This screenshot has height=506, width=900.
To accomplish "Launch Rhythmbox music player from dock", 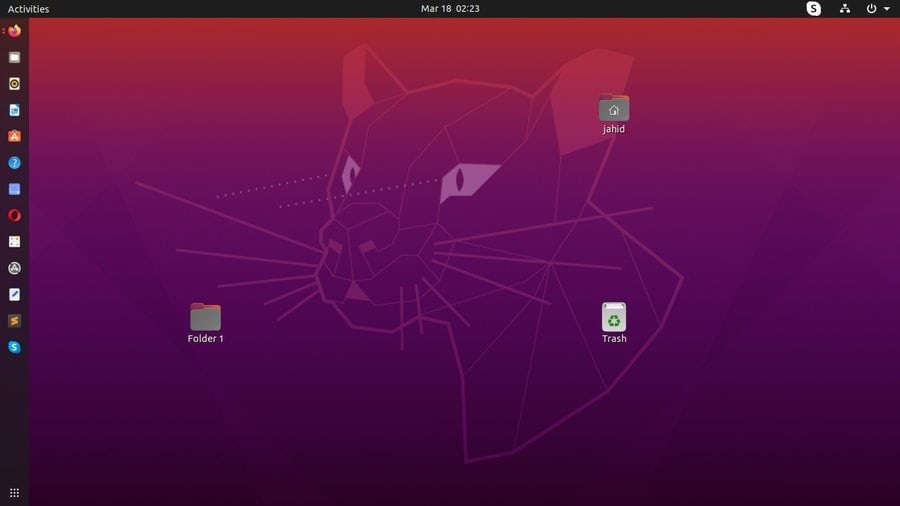I will pyautogui.click(x=14, y=84).
